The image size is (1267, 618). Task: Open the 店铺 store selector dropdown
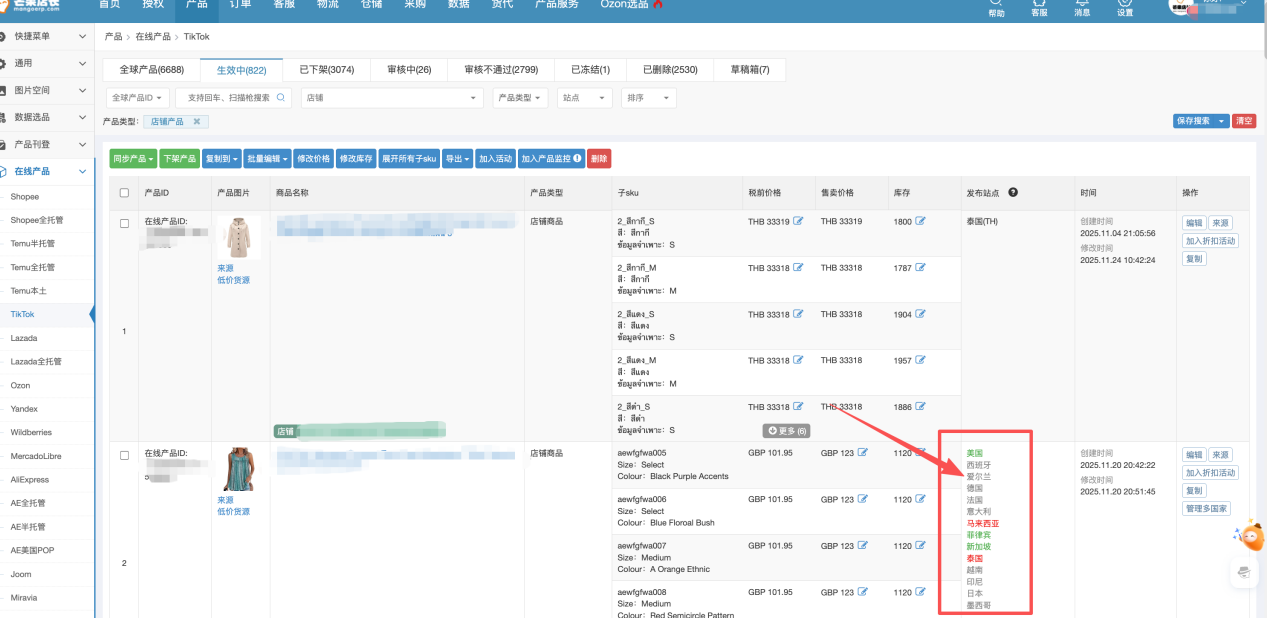click(392, 98)
